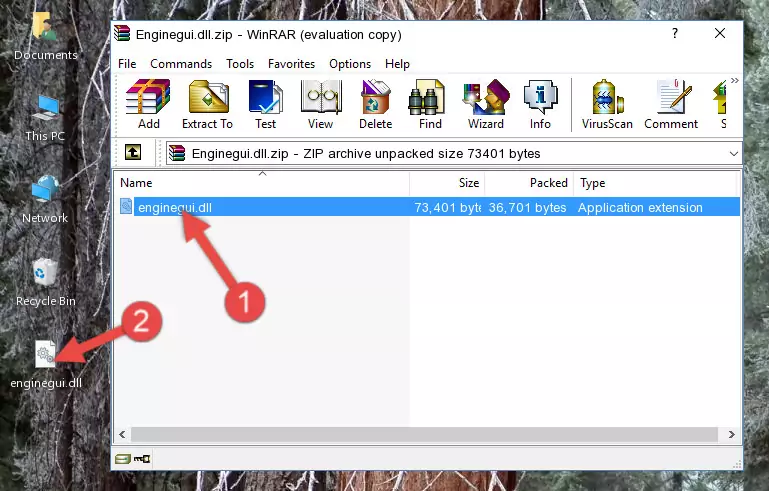Click the WinRAR title bar icon

coord(122,33)
